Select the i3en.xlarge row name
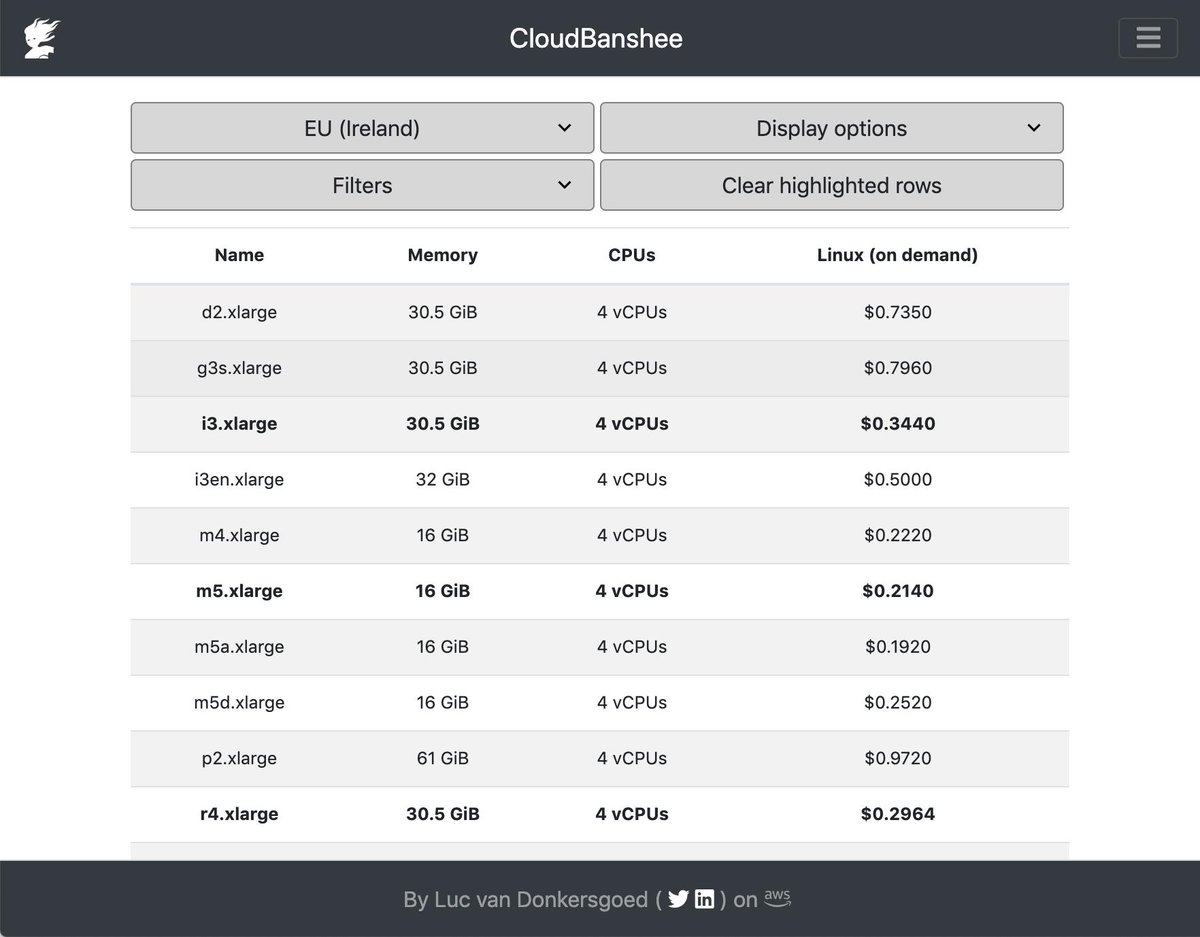Viewport: 1200px width, 937px height. coord(239,480)
